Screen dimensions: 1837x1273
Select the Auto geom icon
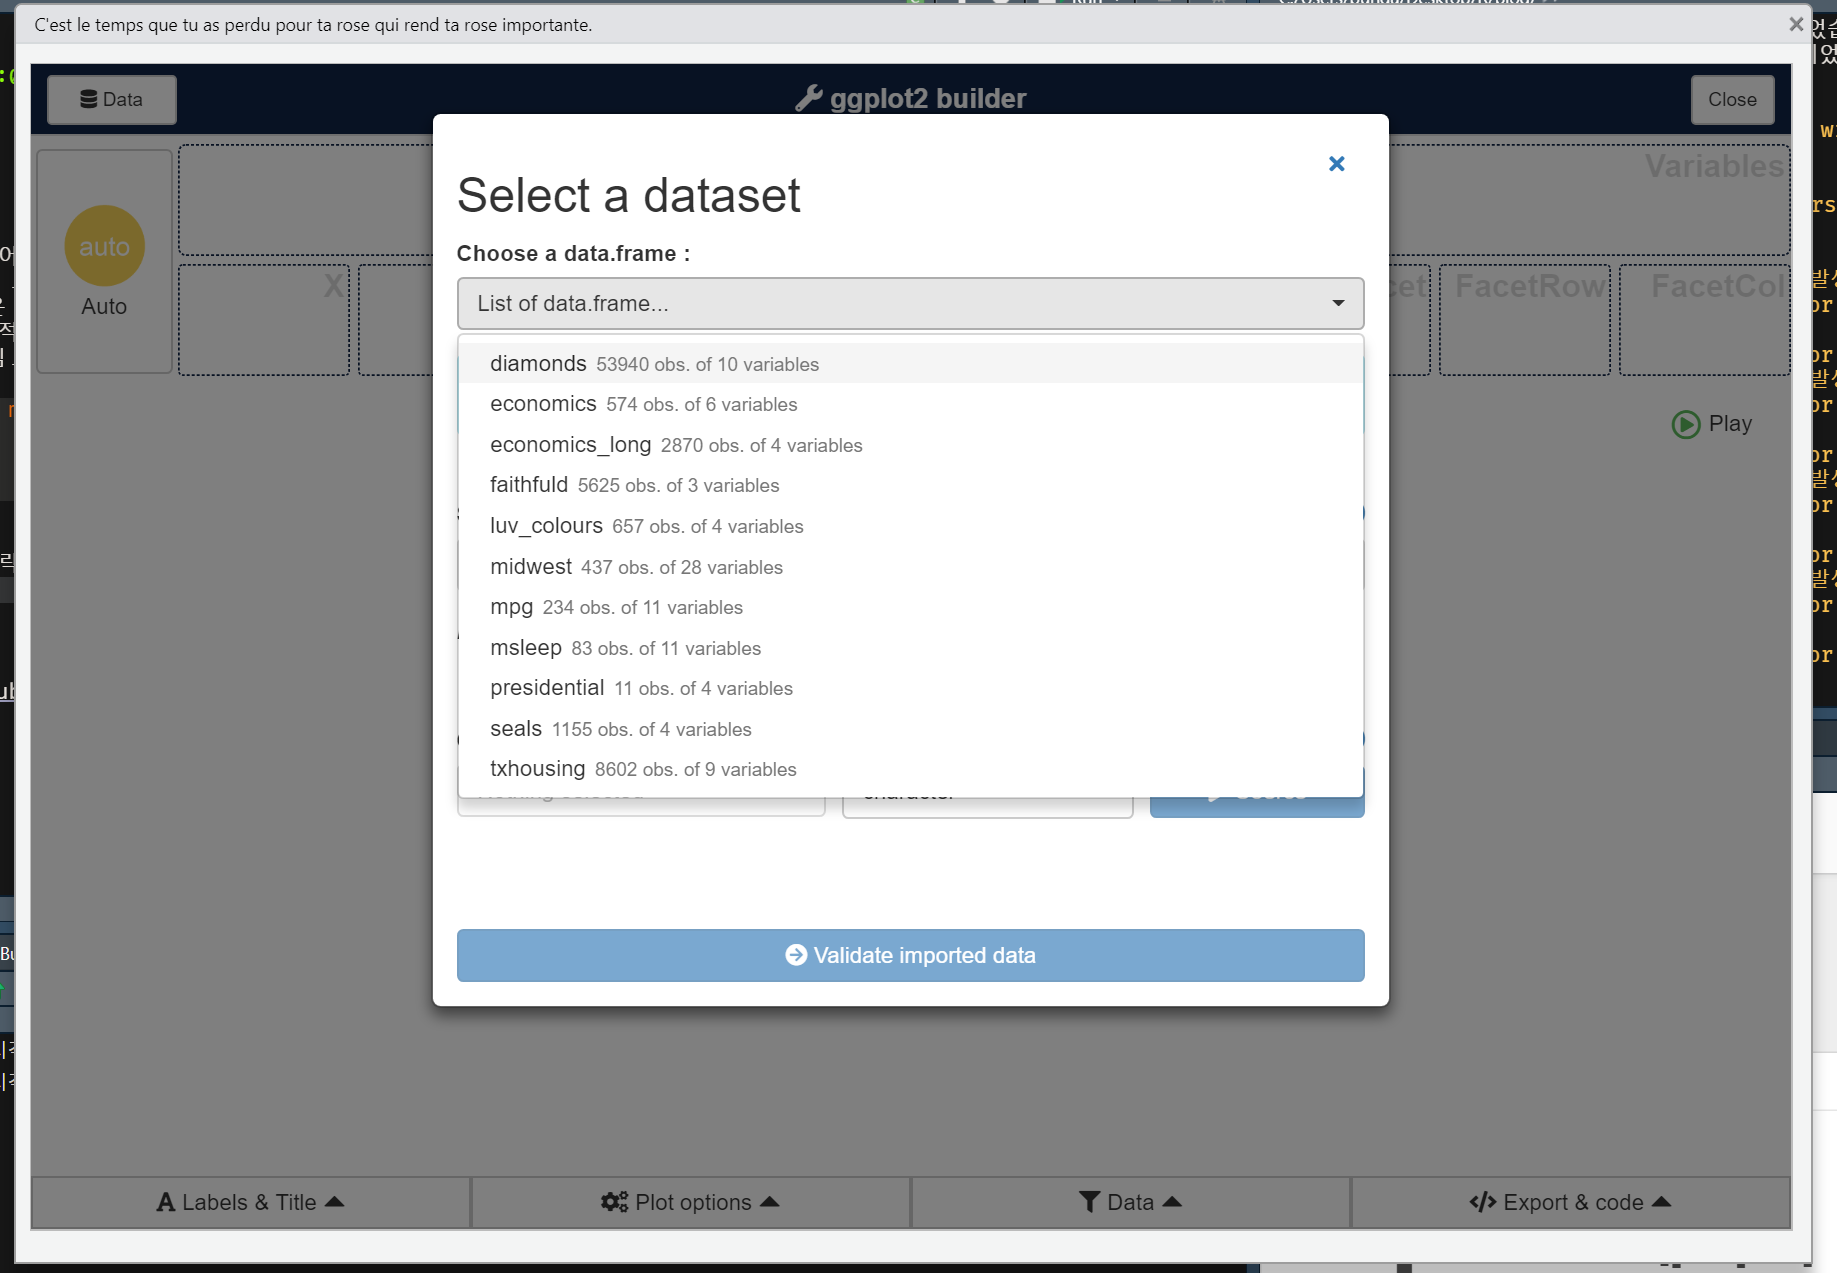click(x=105, y=247)
